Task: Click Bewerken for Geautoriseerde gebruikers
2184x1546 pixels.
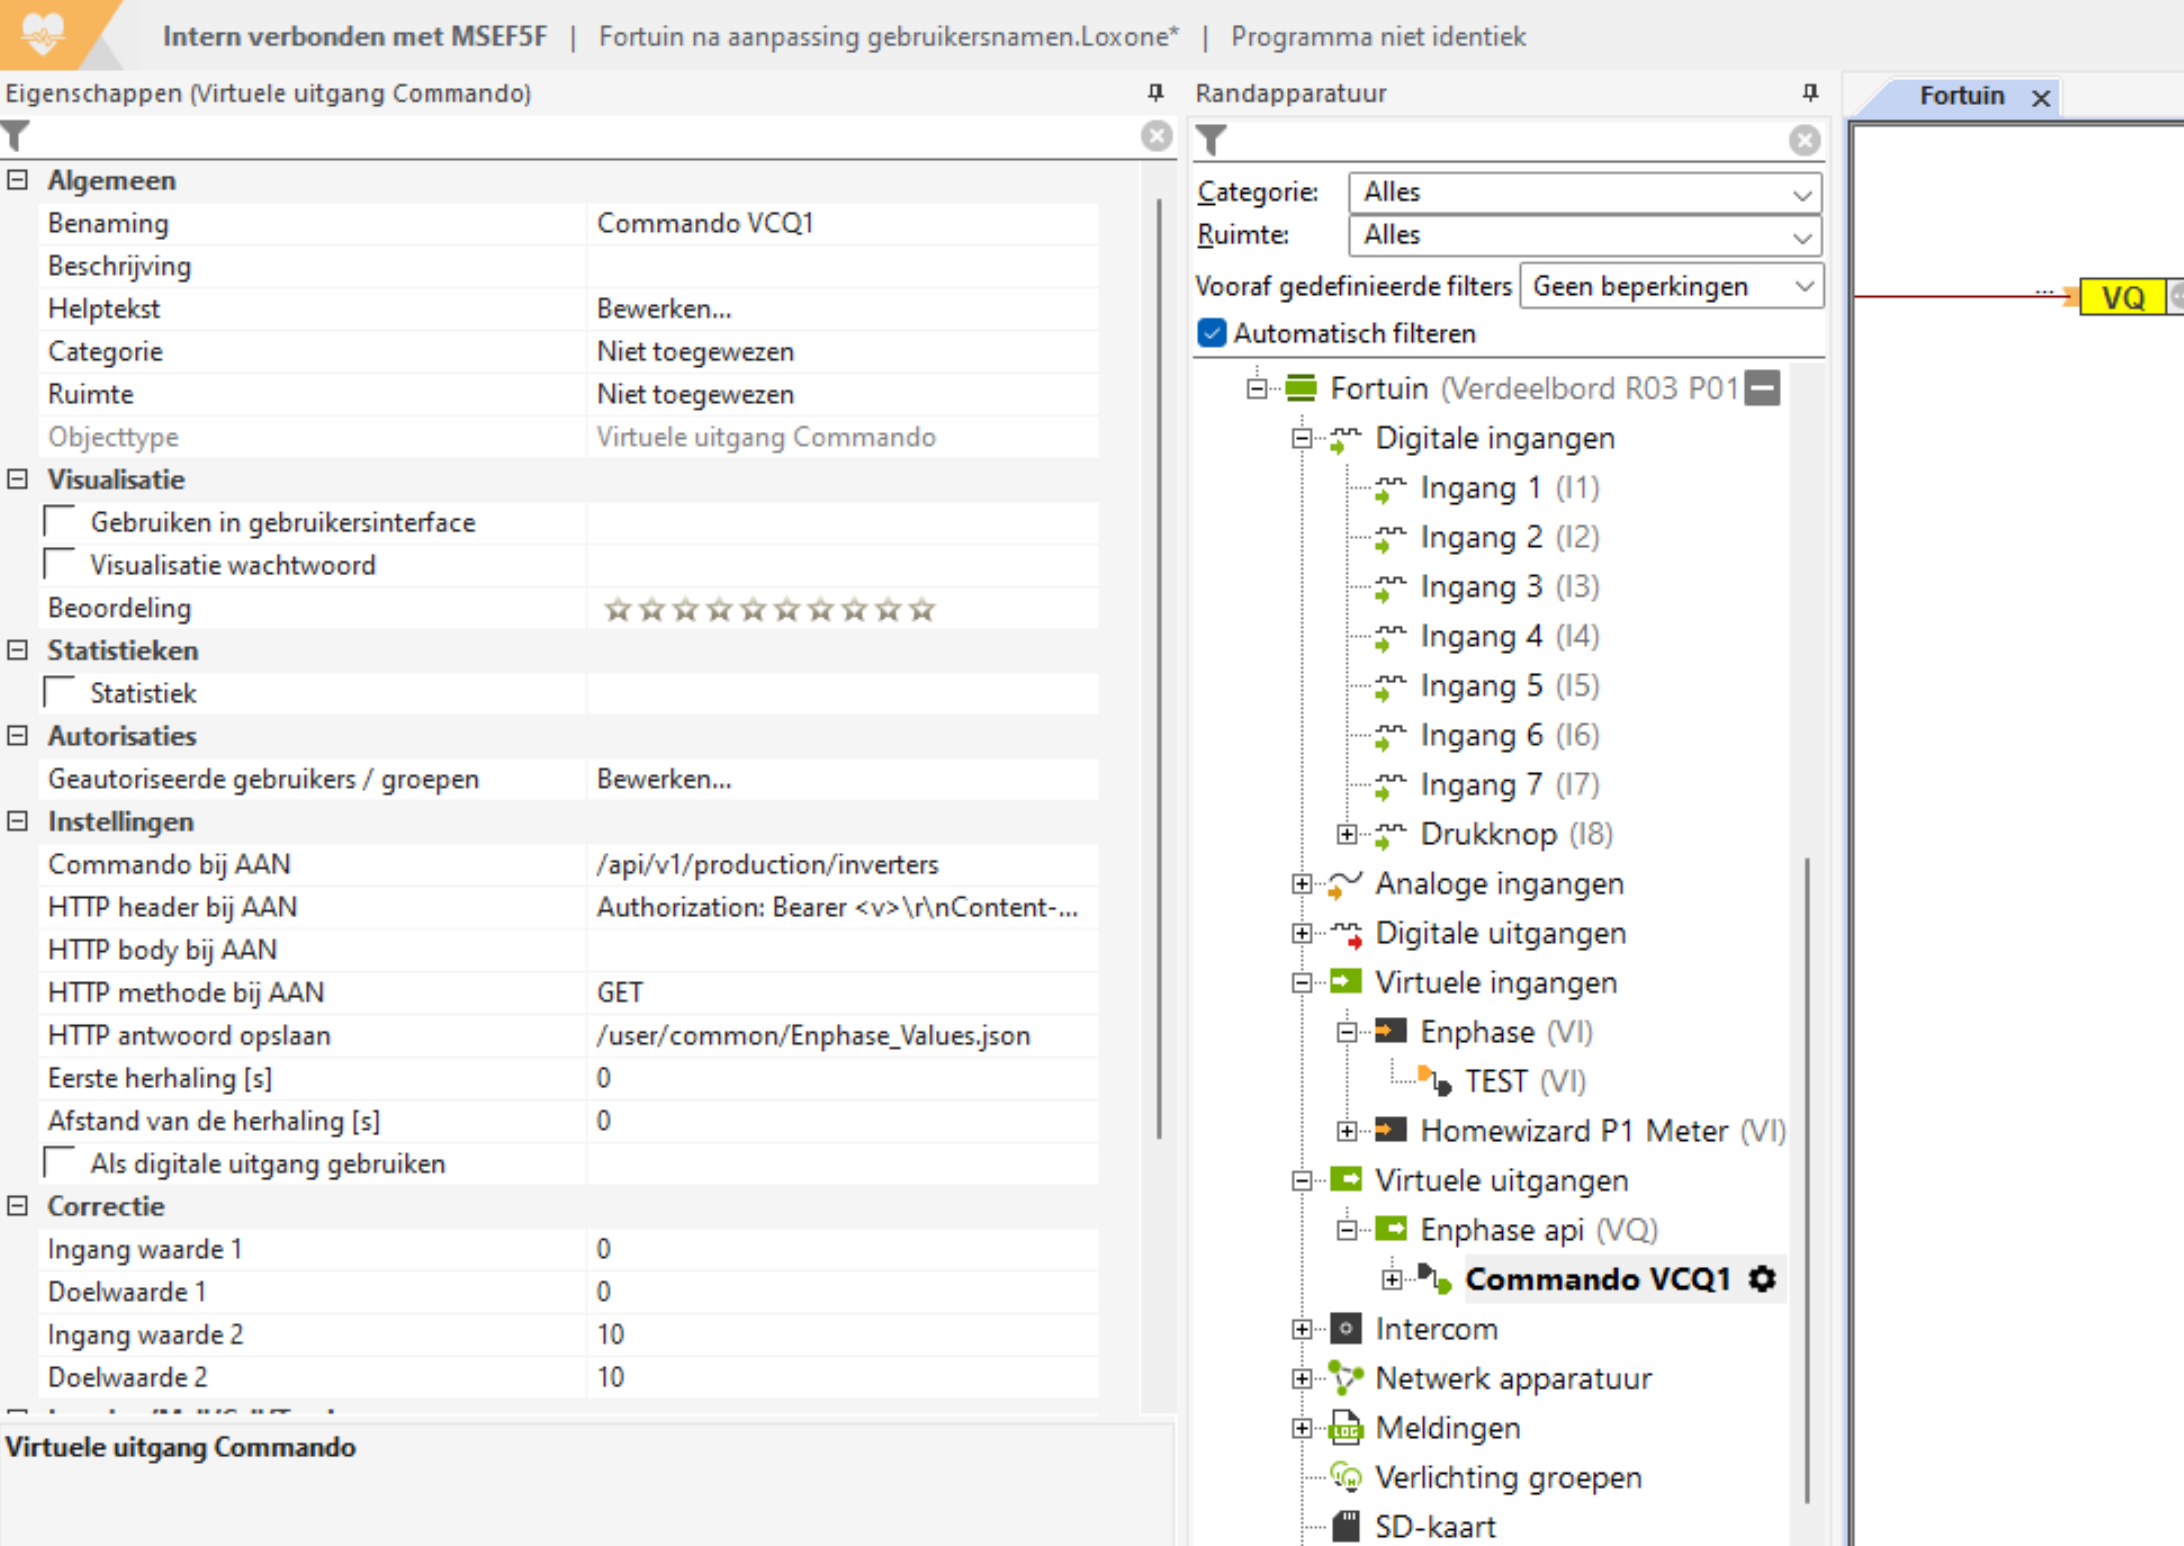Action: click(x=664, y=779)
